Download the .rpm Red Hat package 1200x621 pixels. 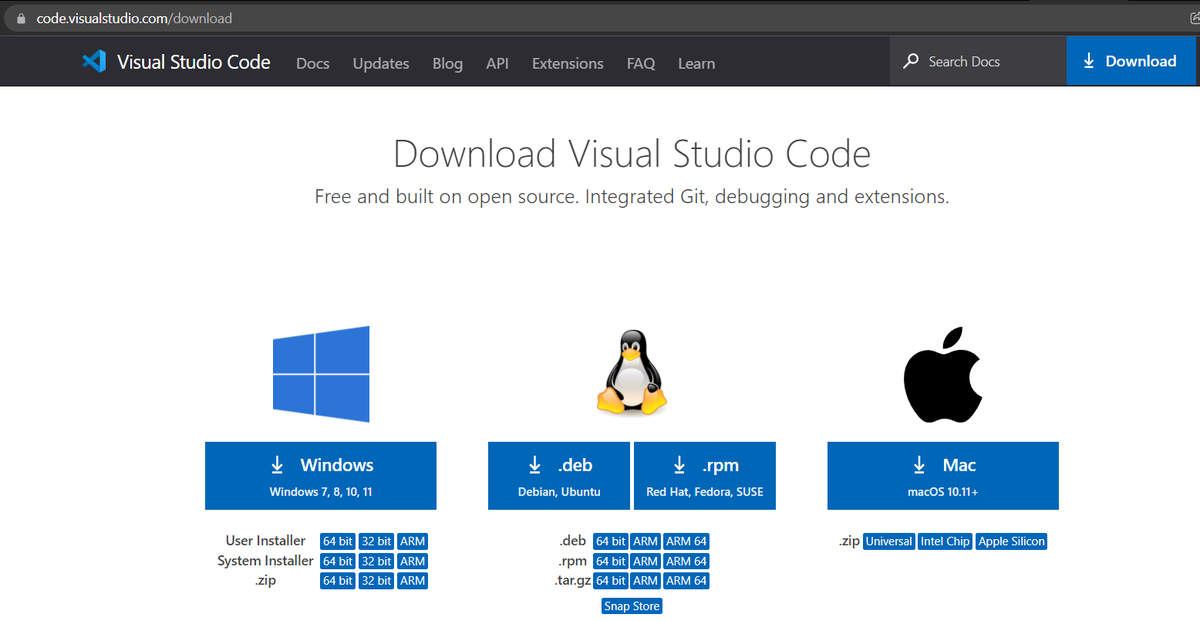tap(706, 476)
